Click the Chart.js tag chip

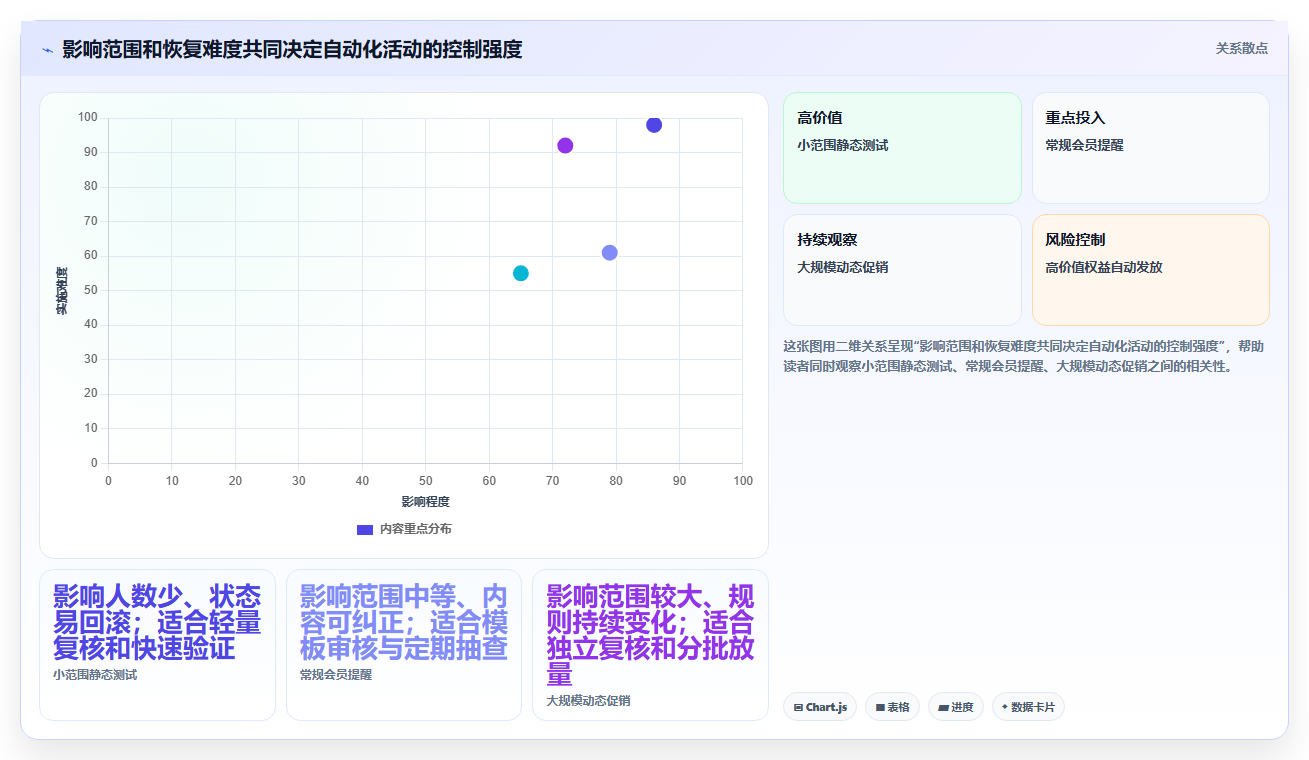[820, 707]
